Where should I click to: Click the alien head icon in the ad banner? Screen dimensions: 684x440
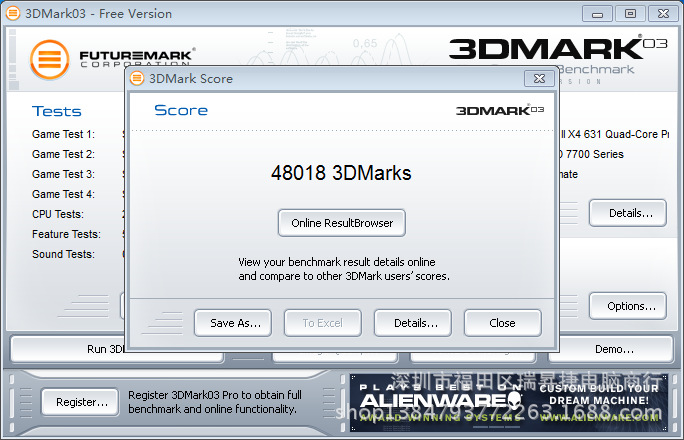coord(514,400)
